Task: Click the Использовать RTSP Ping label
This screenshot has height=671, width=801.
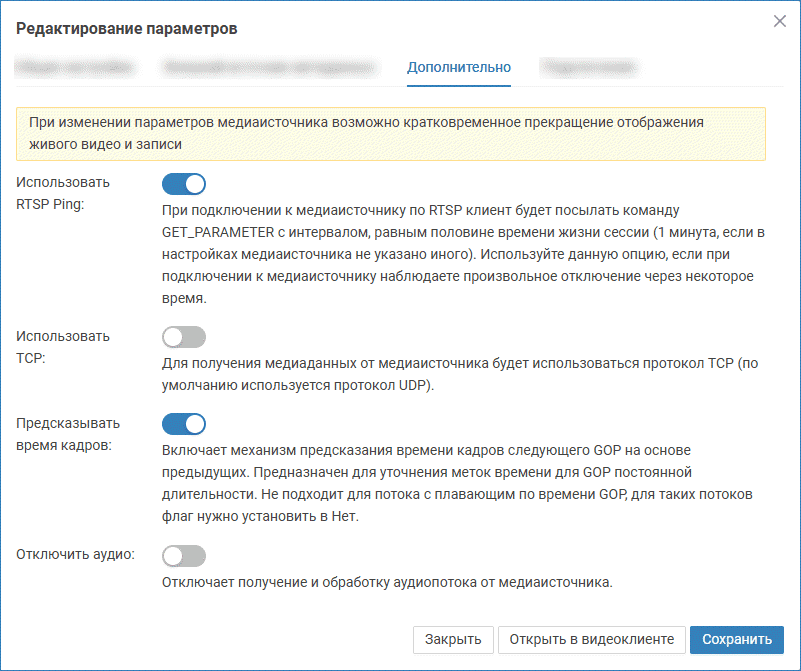Action: pyautogui.click(x=64, y=192)
